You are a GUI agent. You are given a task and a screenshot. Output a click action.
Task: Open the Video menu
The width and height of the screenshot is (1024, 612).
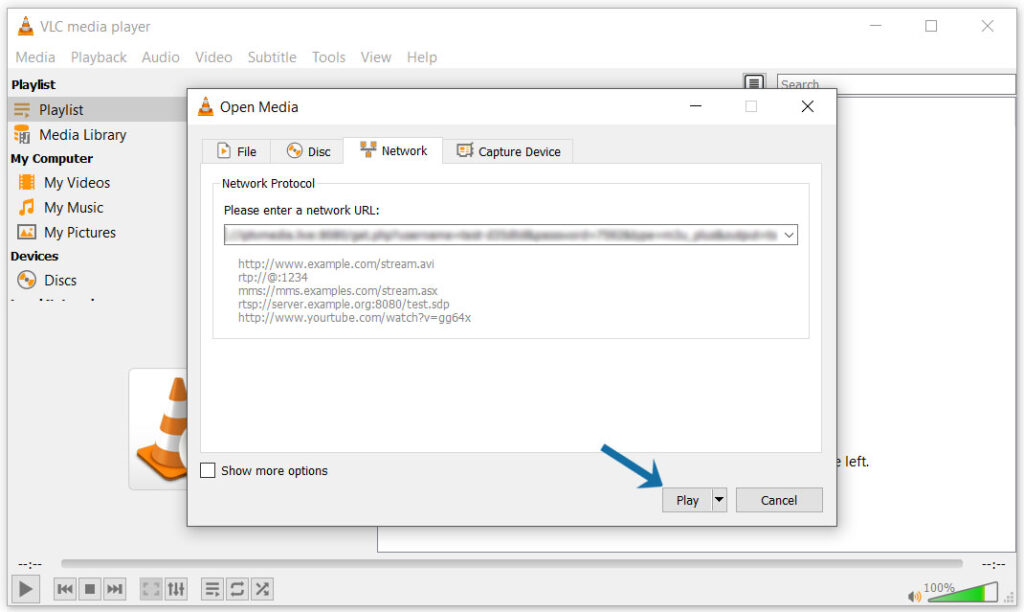pos(214,57)
